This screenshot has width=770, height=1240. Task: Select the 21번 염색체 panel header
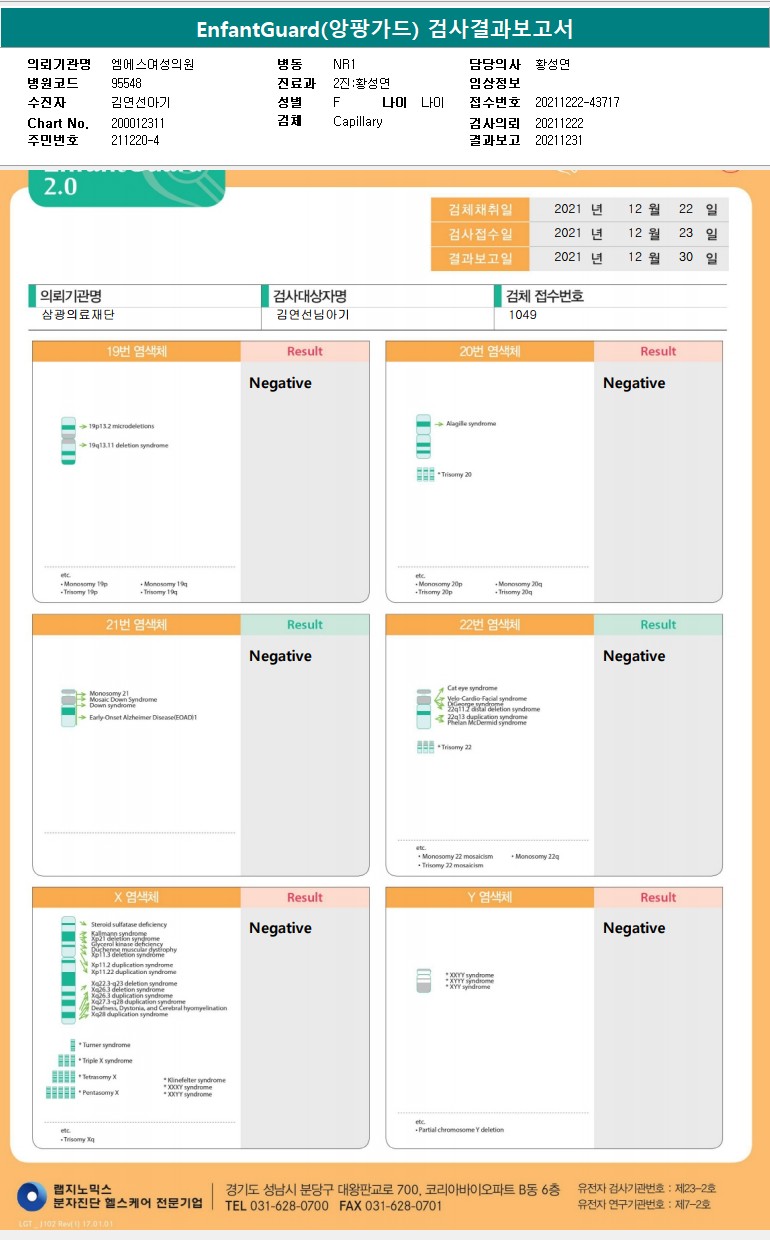click(137, 624)
